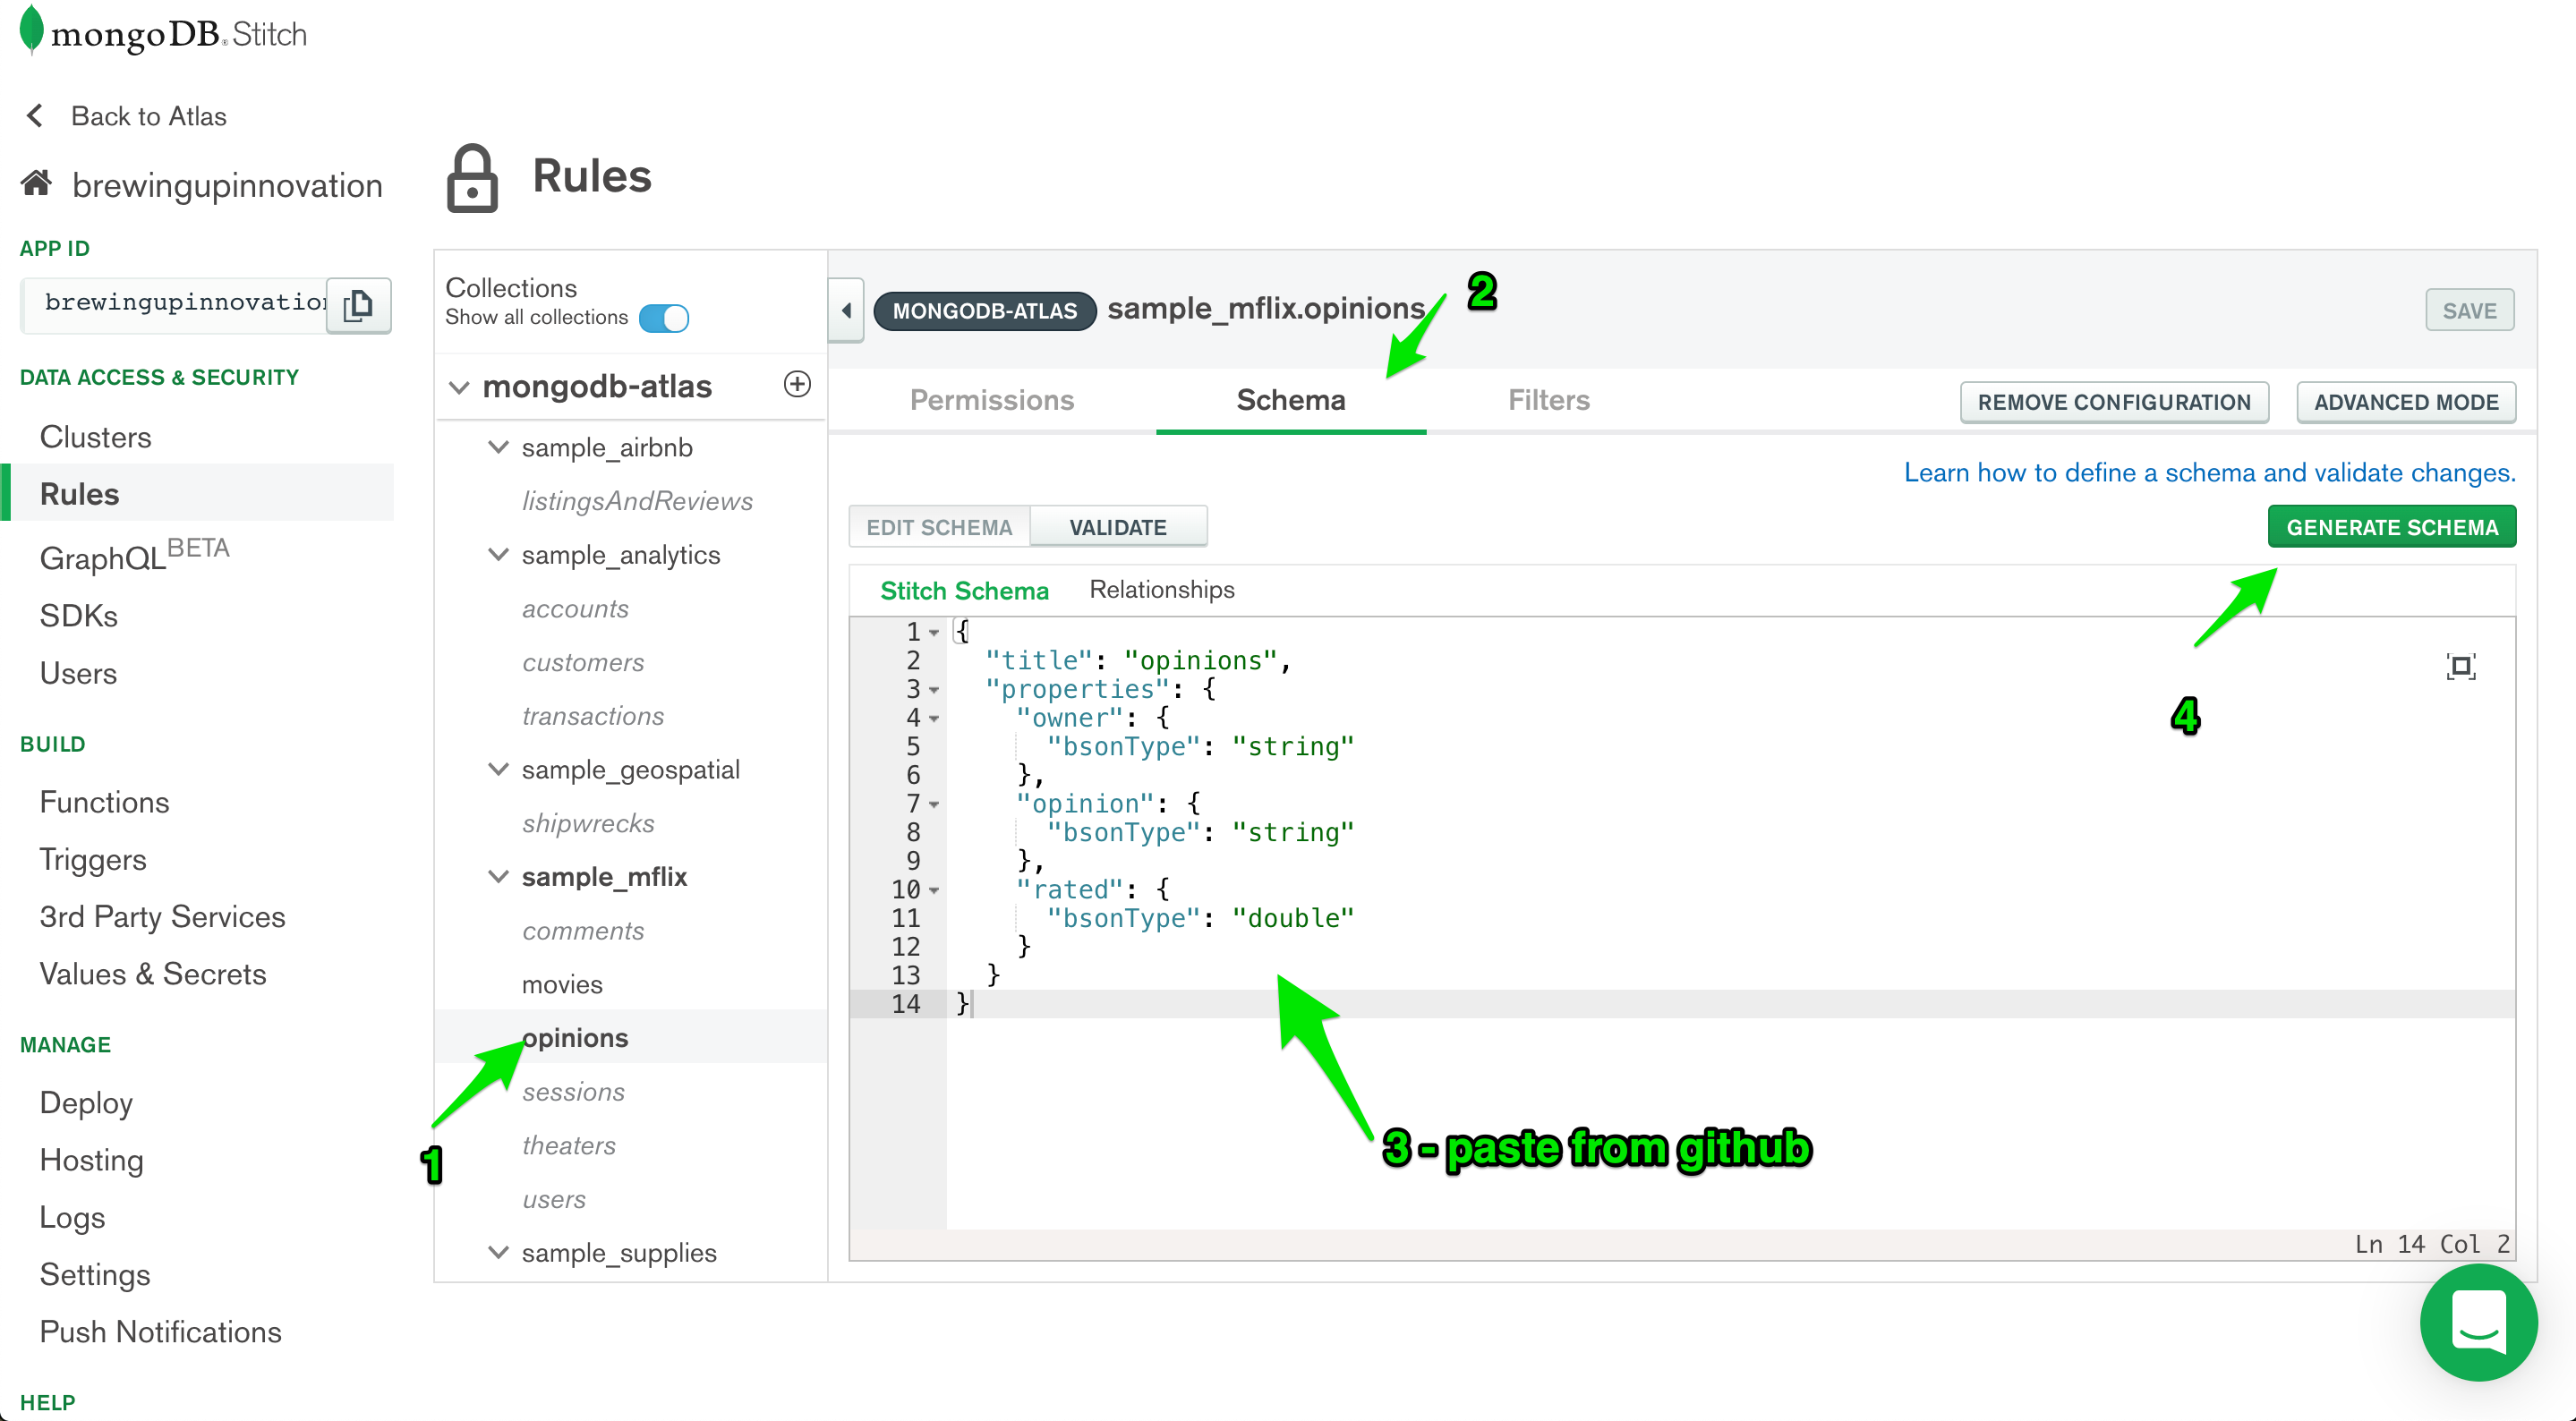Click Remove Configuration button
This screenshot has width=2576, height=1421.
(2114, 402)
